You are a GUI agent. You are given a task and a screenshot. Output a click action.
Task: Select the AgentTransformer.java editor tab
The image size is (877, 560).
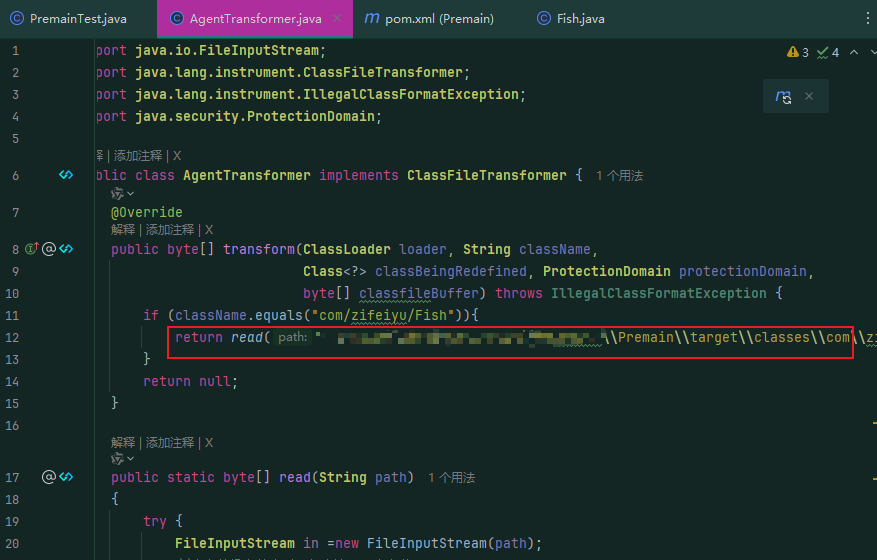[x=255, y=18]
